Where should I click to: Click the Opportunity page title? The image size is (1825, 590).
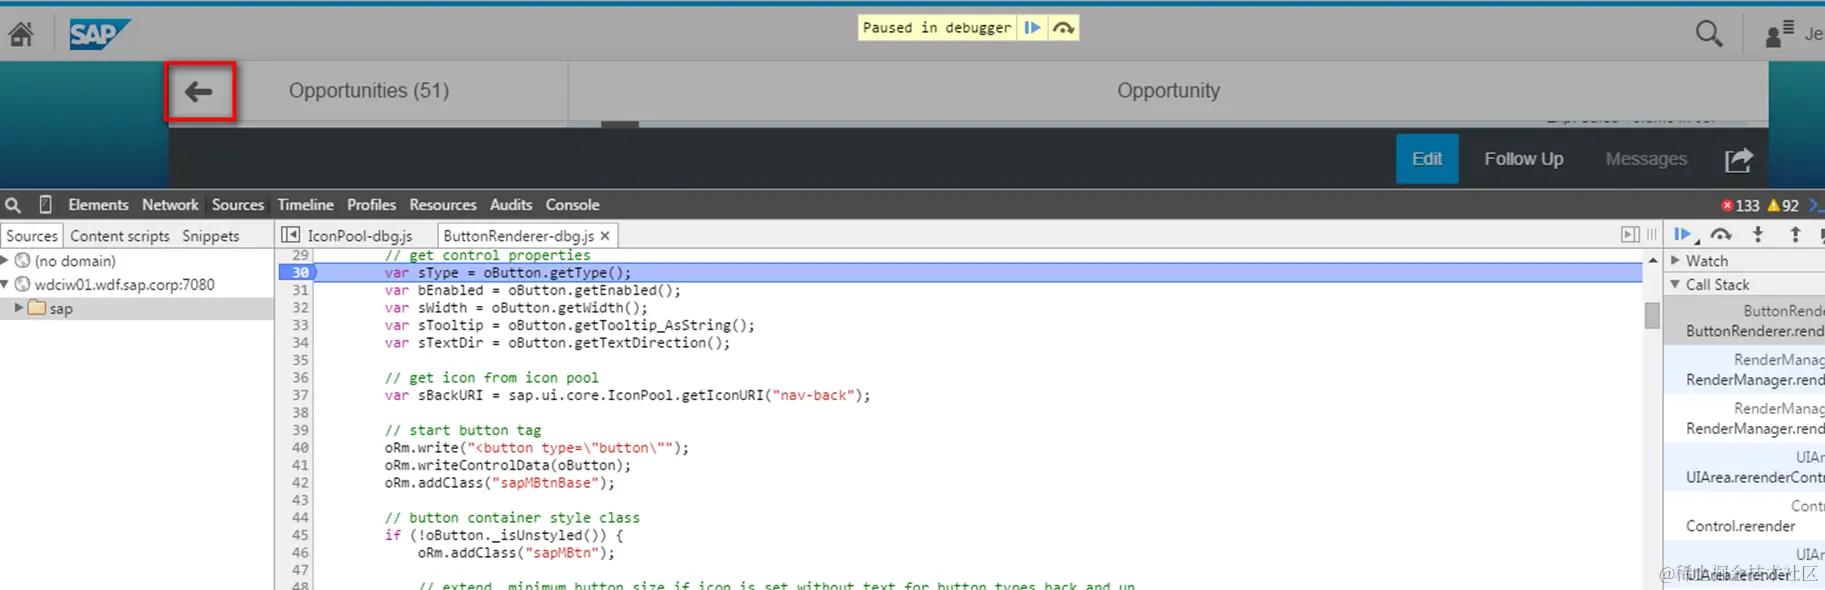click(1168, 91)
